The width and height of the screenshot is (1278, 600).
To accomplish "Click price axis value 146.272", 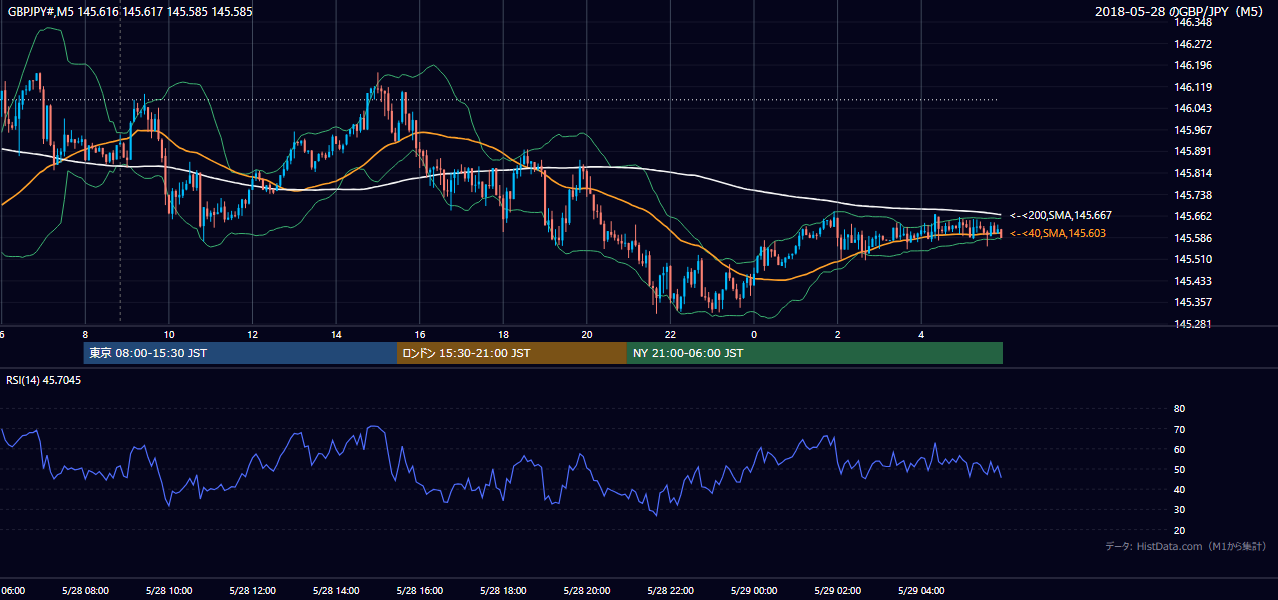I will click(1192, 44).
